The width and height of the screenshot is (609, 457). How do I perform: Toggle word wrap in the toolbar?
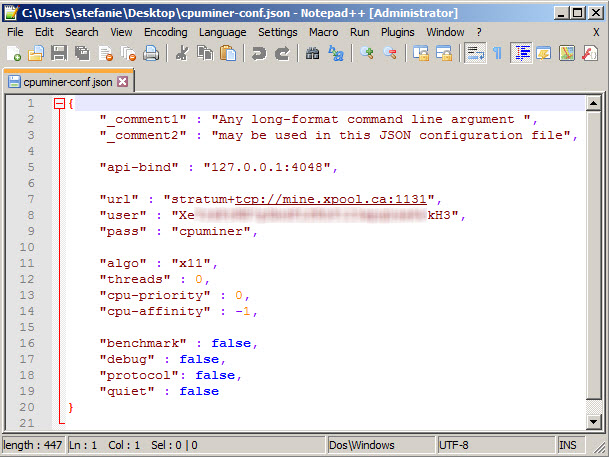[476, 53]
